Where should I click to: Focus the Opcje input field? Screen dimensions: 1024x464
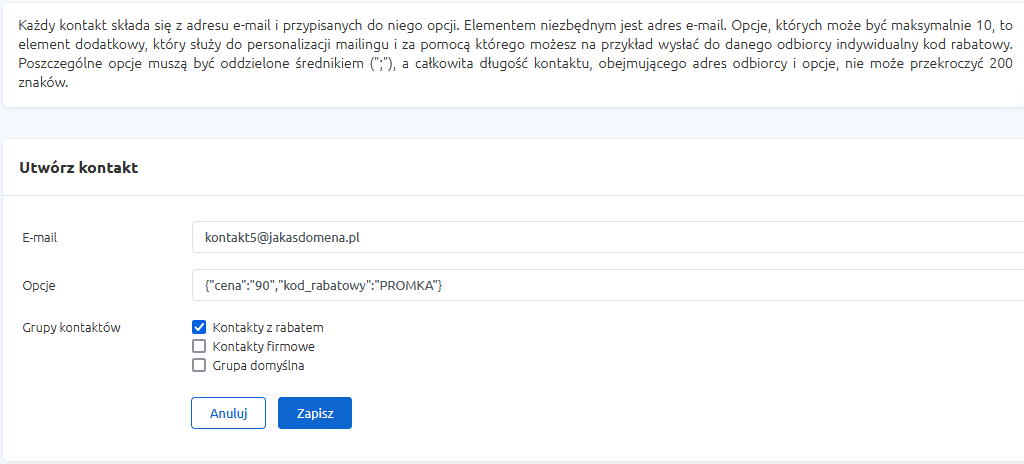coord(608,285)
